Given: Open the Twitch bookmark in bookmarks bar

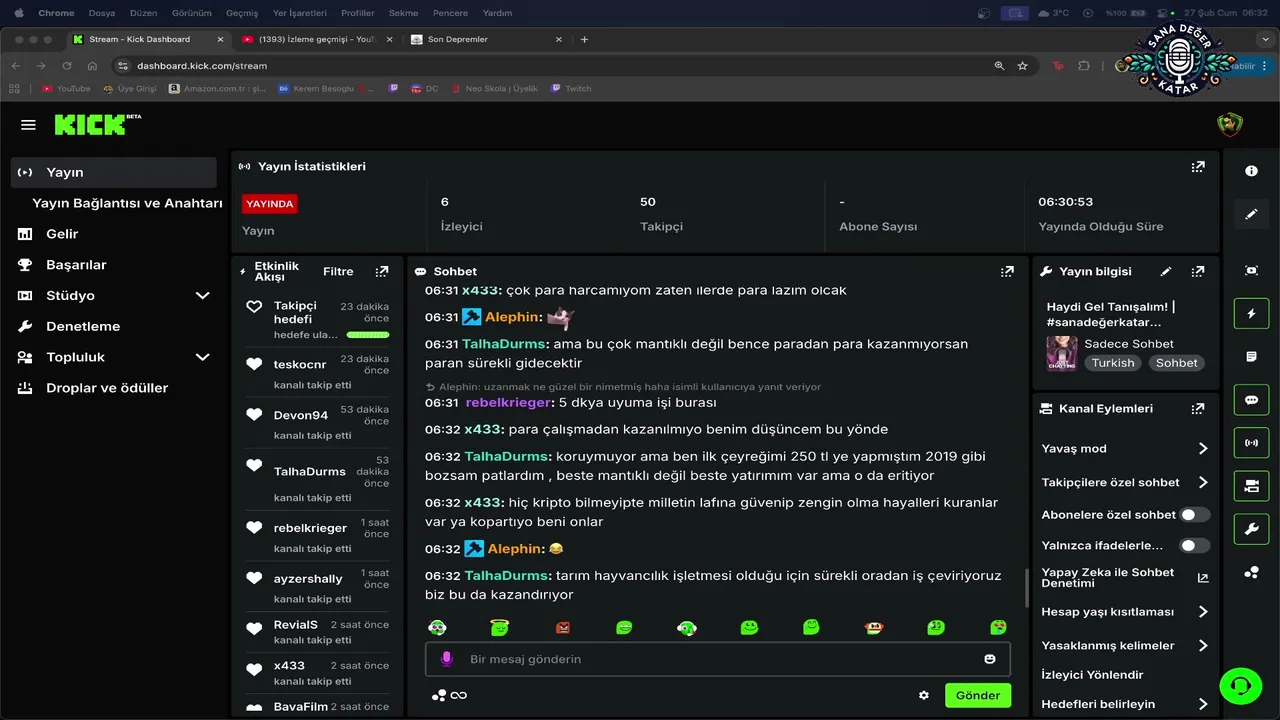Looking at the screenshot, I should click(x=570, y=88).
